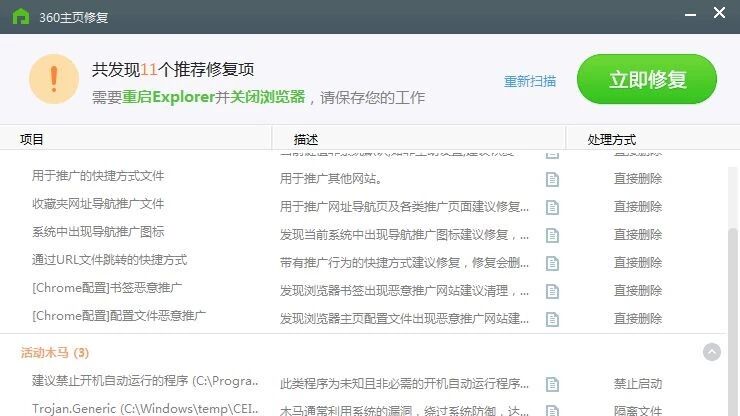Click the green 立即修复 button
The width and height of the screenshot is (740, 416).
[647, 79]
